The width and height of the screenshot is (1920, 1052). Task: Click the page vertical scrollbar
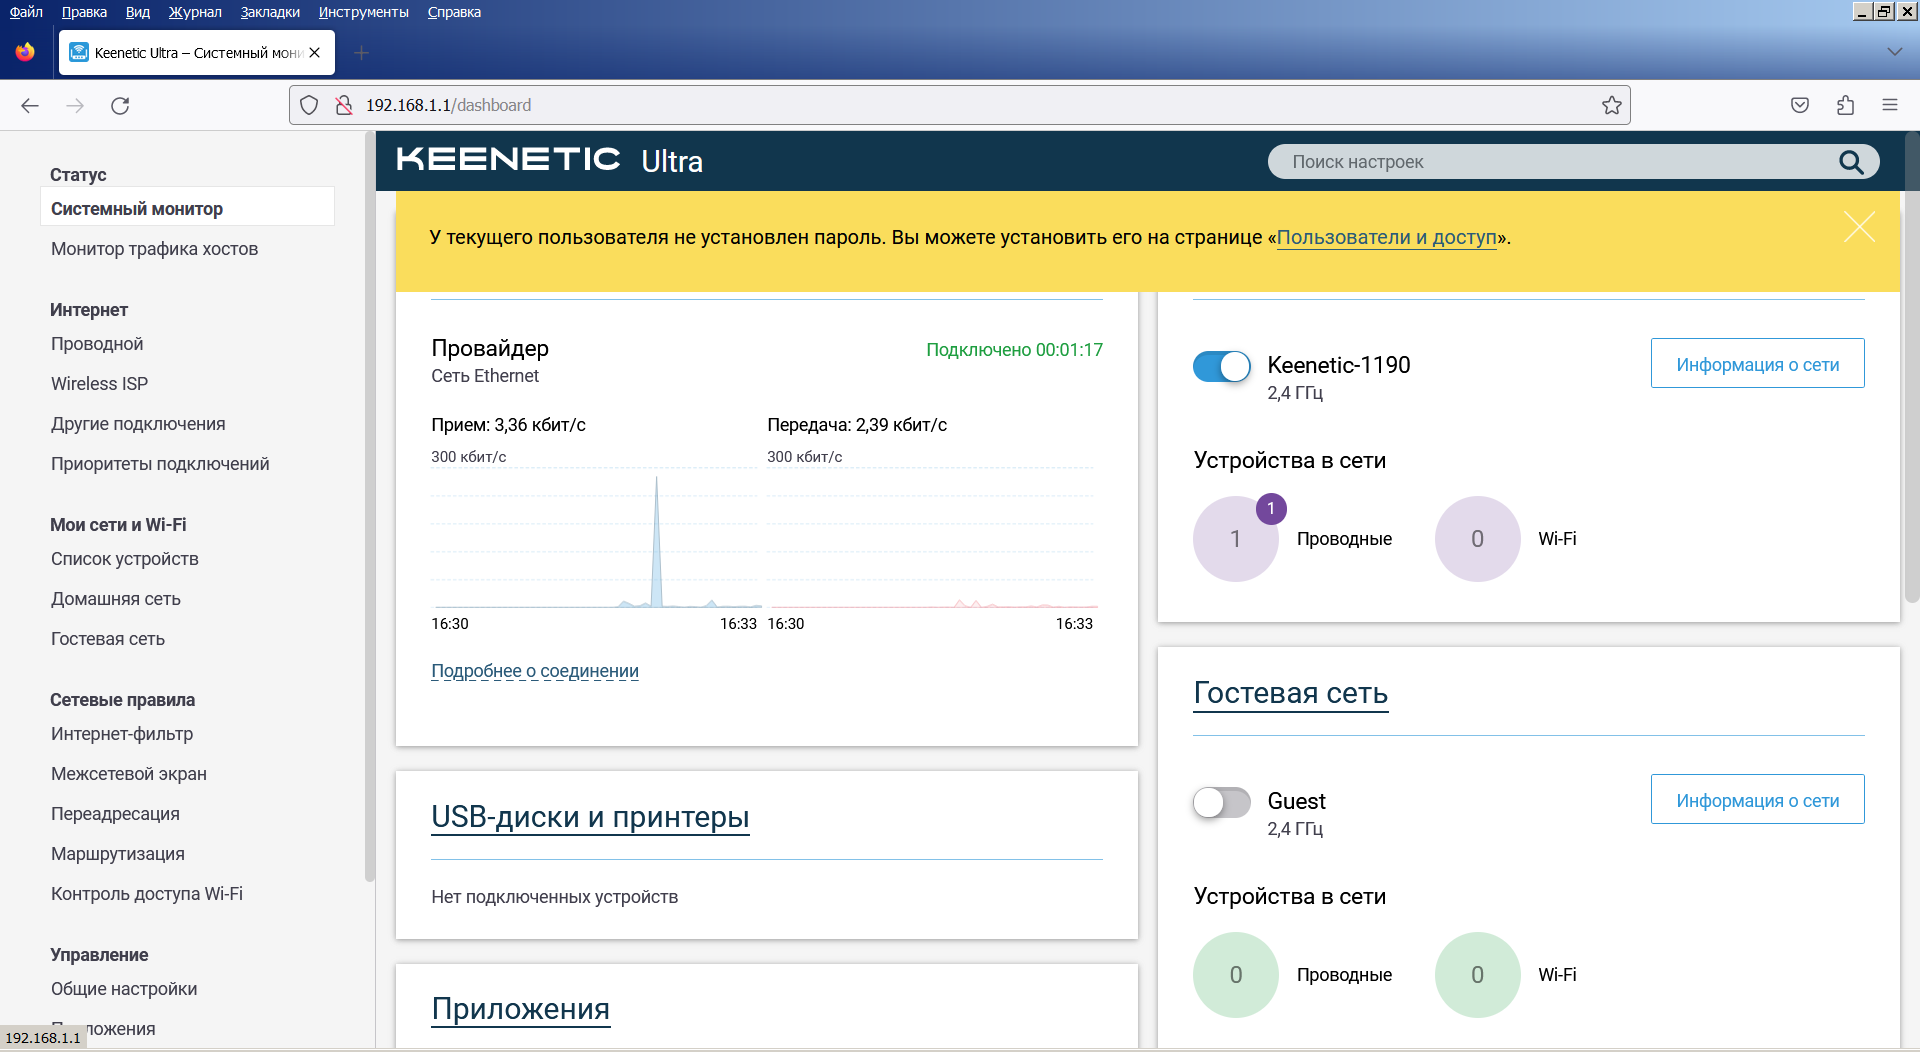1911,590
